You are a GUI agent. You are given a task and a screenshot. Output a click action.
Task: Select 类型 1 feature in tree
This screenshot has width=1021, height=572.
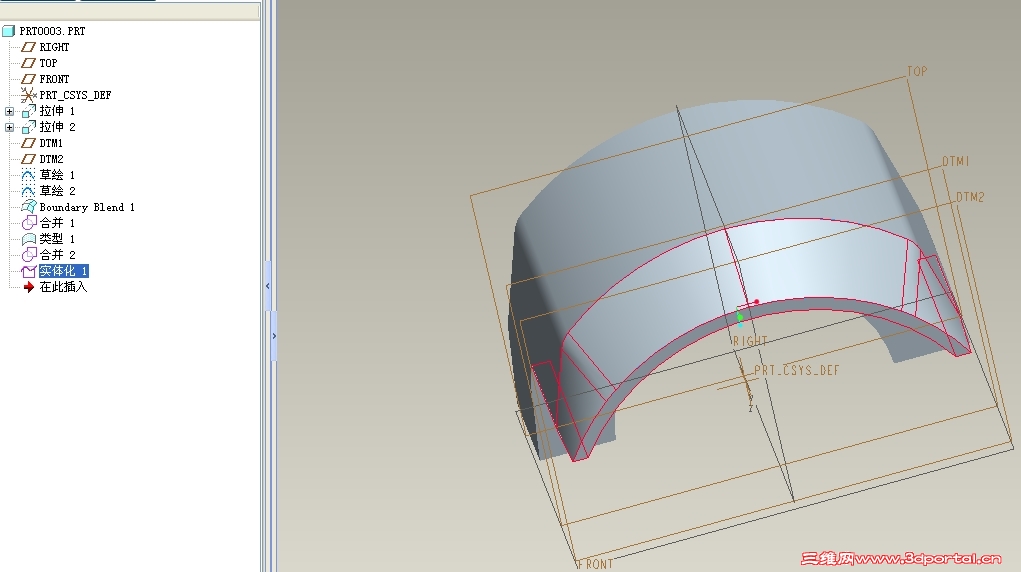pyautogui.click(x=57, y=239)
